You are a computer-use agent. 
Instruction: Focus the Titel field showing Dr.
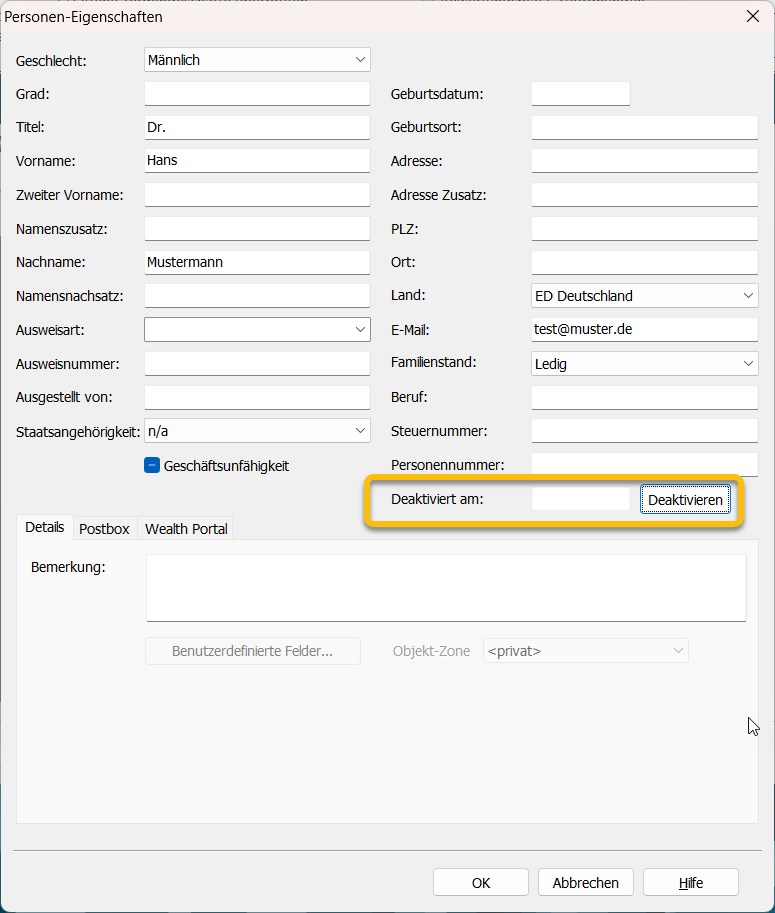[x=257, y=127]
